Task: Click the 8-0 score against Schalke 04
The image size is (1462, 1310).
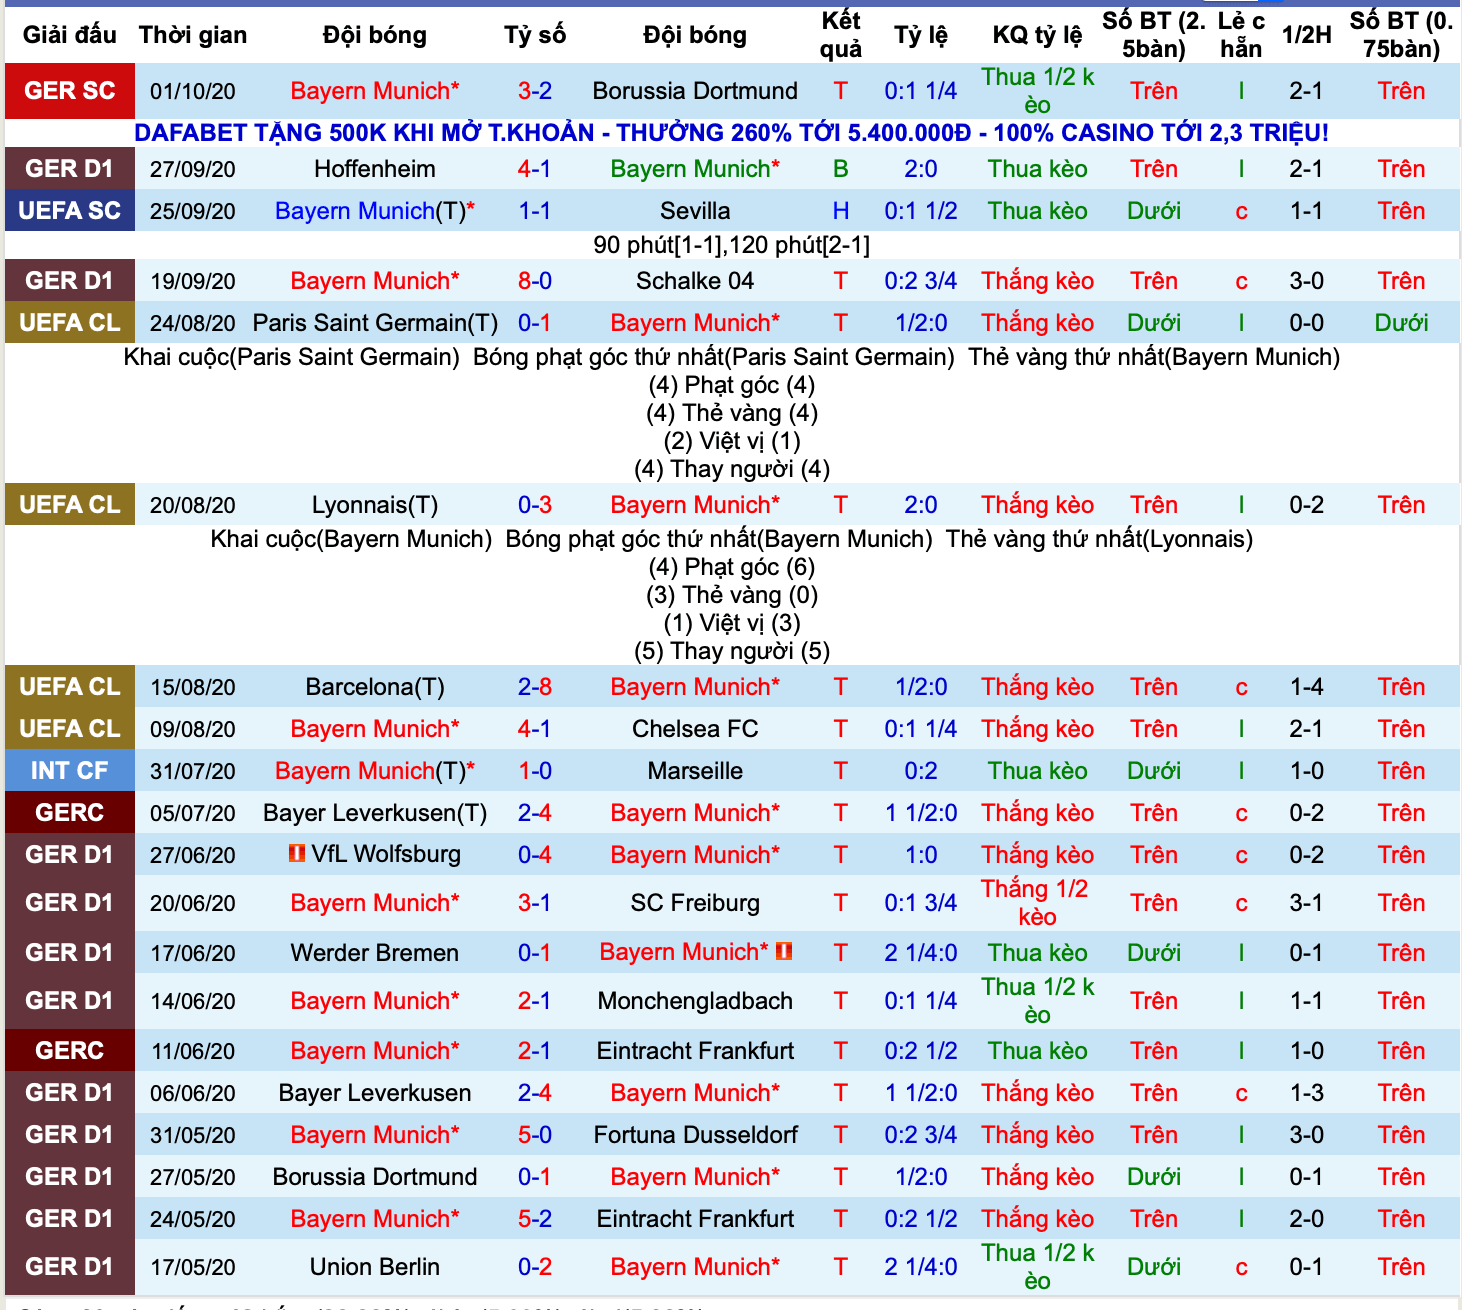Action: pyautogui.click(x=535, y=281)
